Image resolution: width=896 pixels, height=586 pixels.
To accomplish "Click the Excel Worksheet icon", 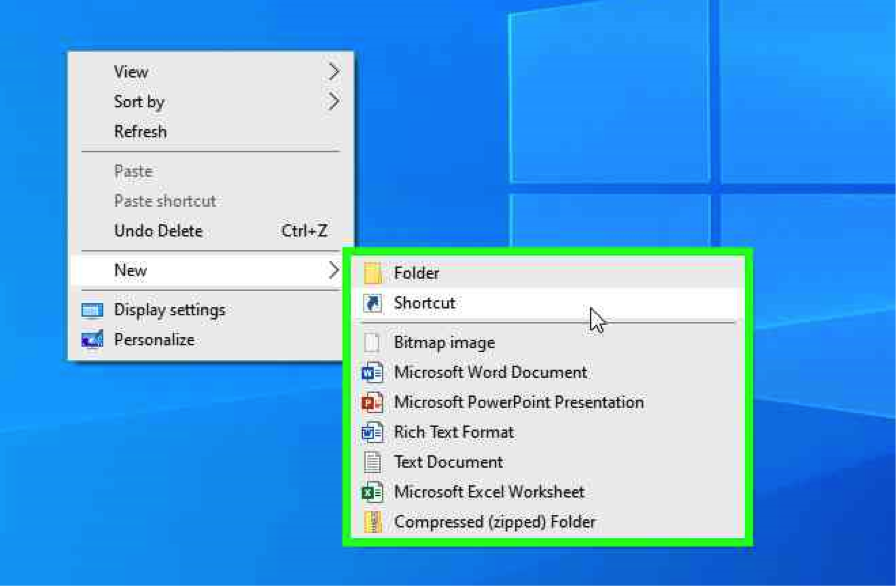I will pos(373,492).
